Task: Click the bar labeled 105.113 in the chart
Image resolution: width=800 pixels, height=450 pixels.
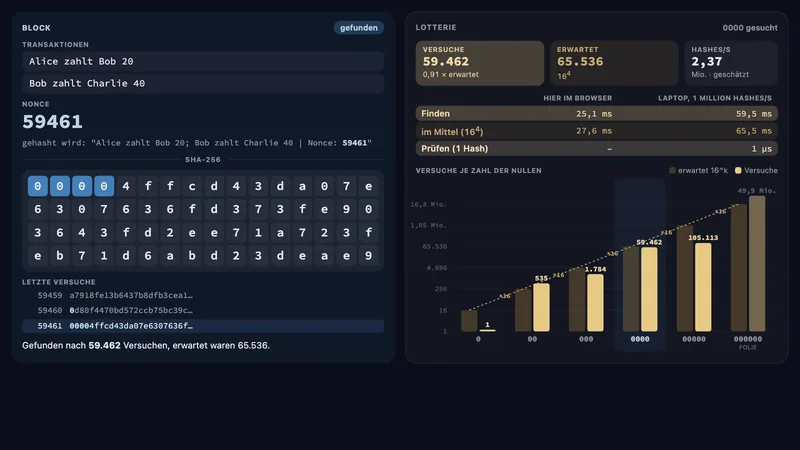Action: [x=703, y=287]
